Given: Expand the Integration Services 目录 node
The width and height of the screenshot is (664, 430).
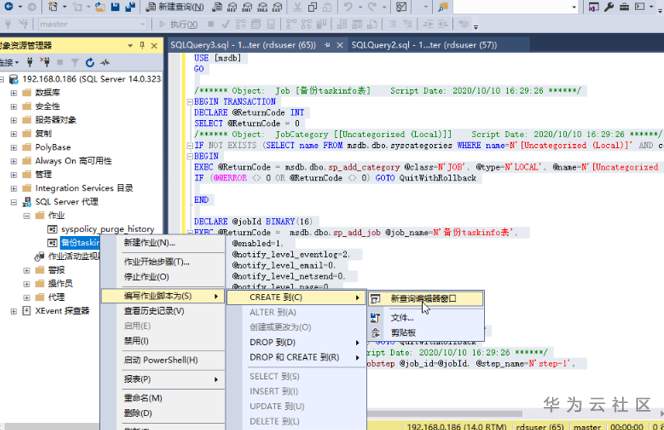Looking at the screenshot, I should click(14, 188).
